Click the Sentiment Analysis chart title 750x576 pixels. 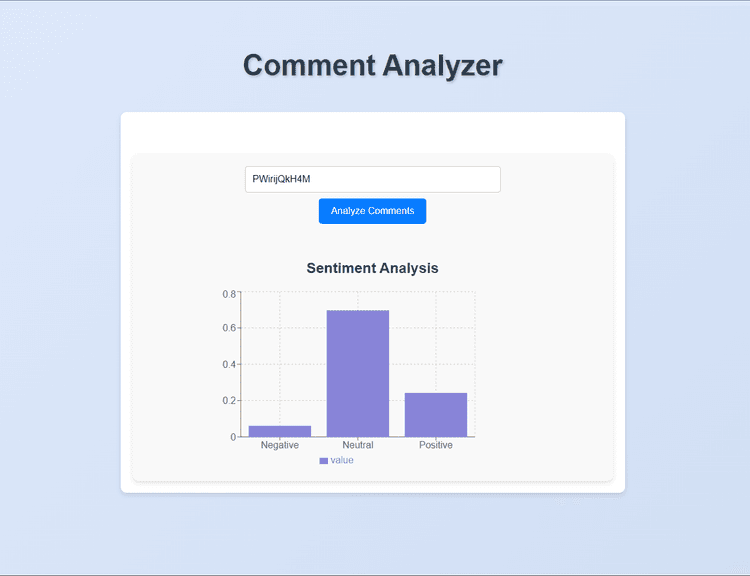(x=372, y=268)
